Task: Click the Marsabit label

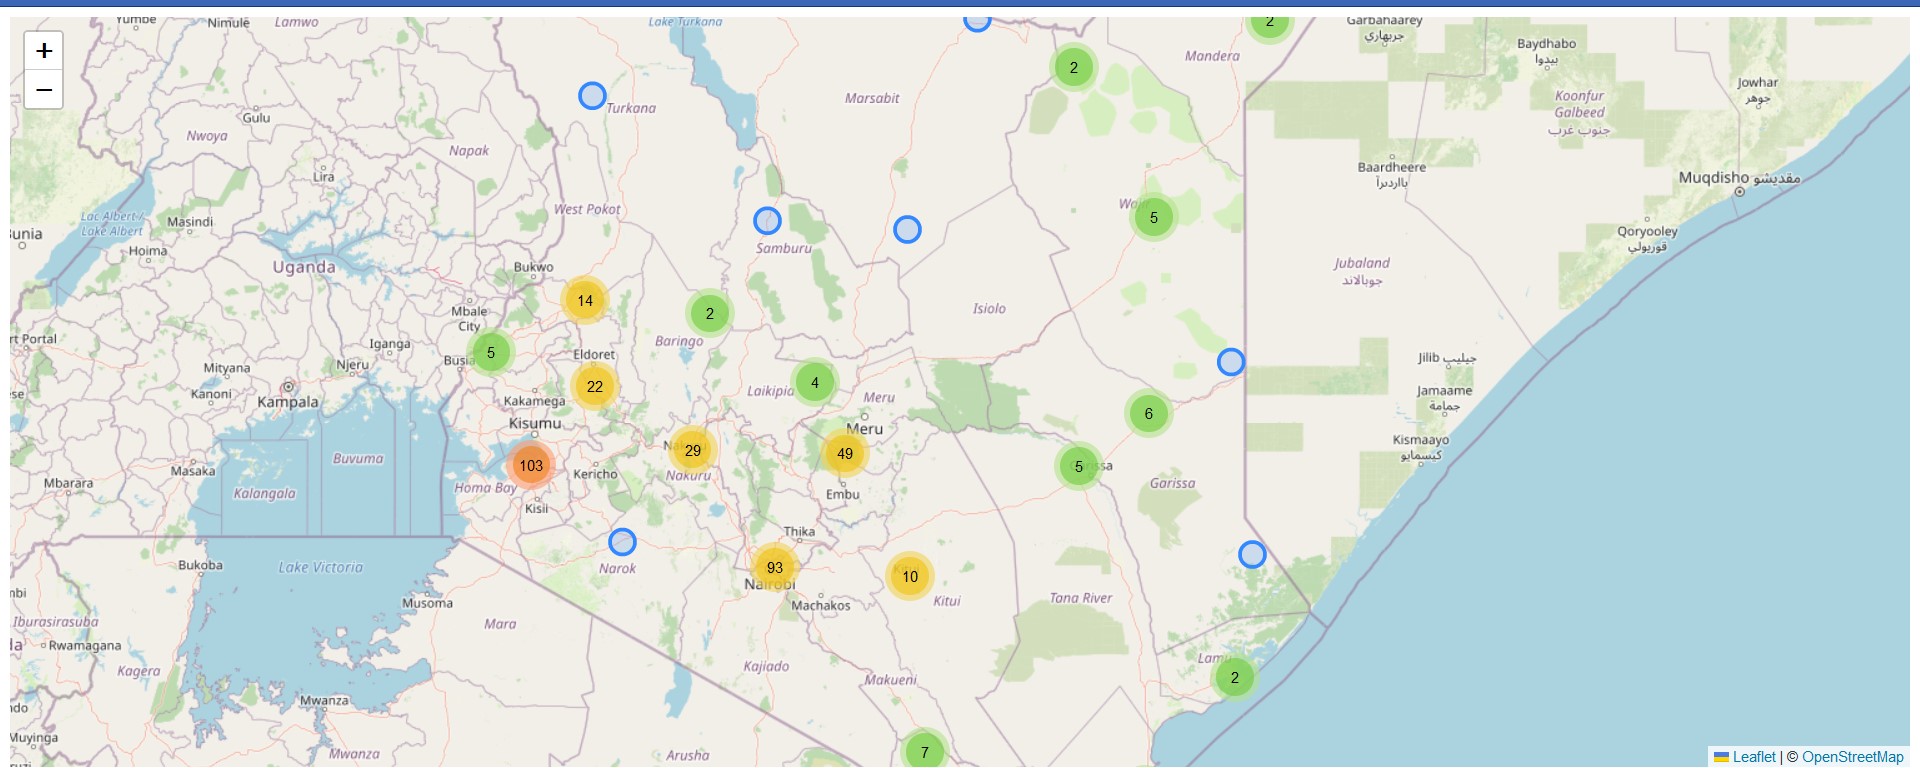Action: pos(872,98)
